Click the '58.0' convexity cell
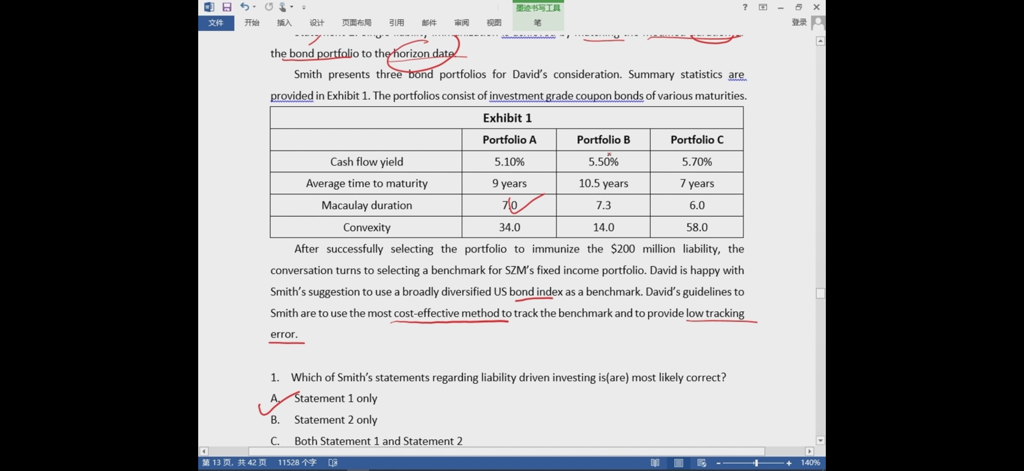The height and width of the screenshot is (471, 1024). point(697,227)
